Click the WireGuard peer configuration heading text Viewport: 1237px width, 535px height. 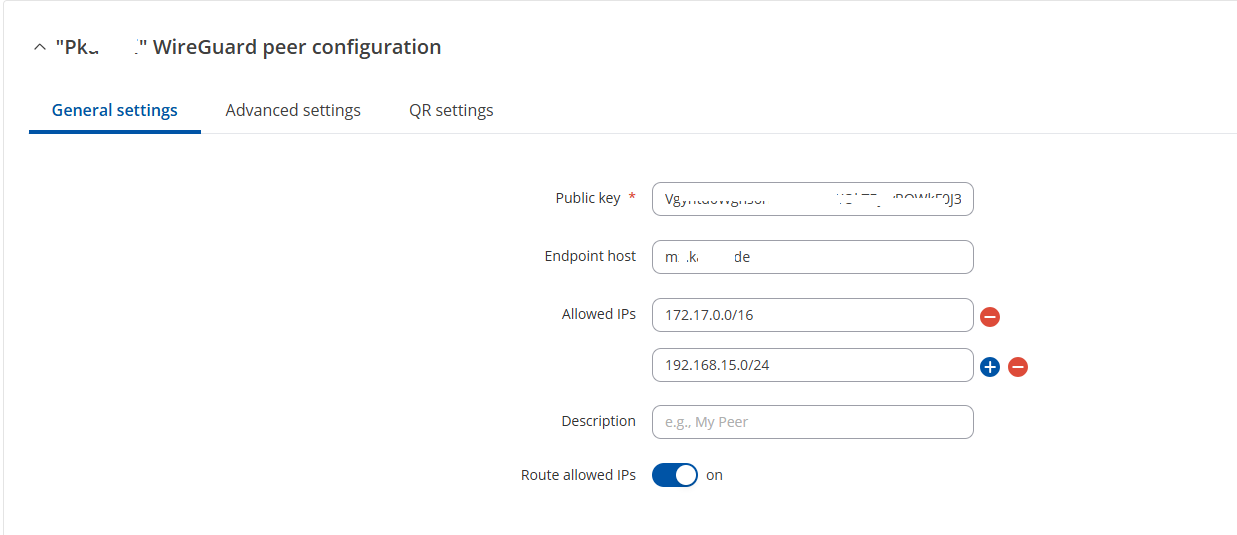pyautogui.click(x=249, y=47)
